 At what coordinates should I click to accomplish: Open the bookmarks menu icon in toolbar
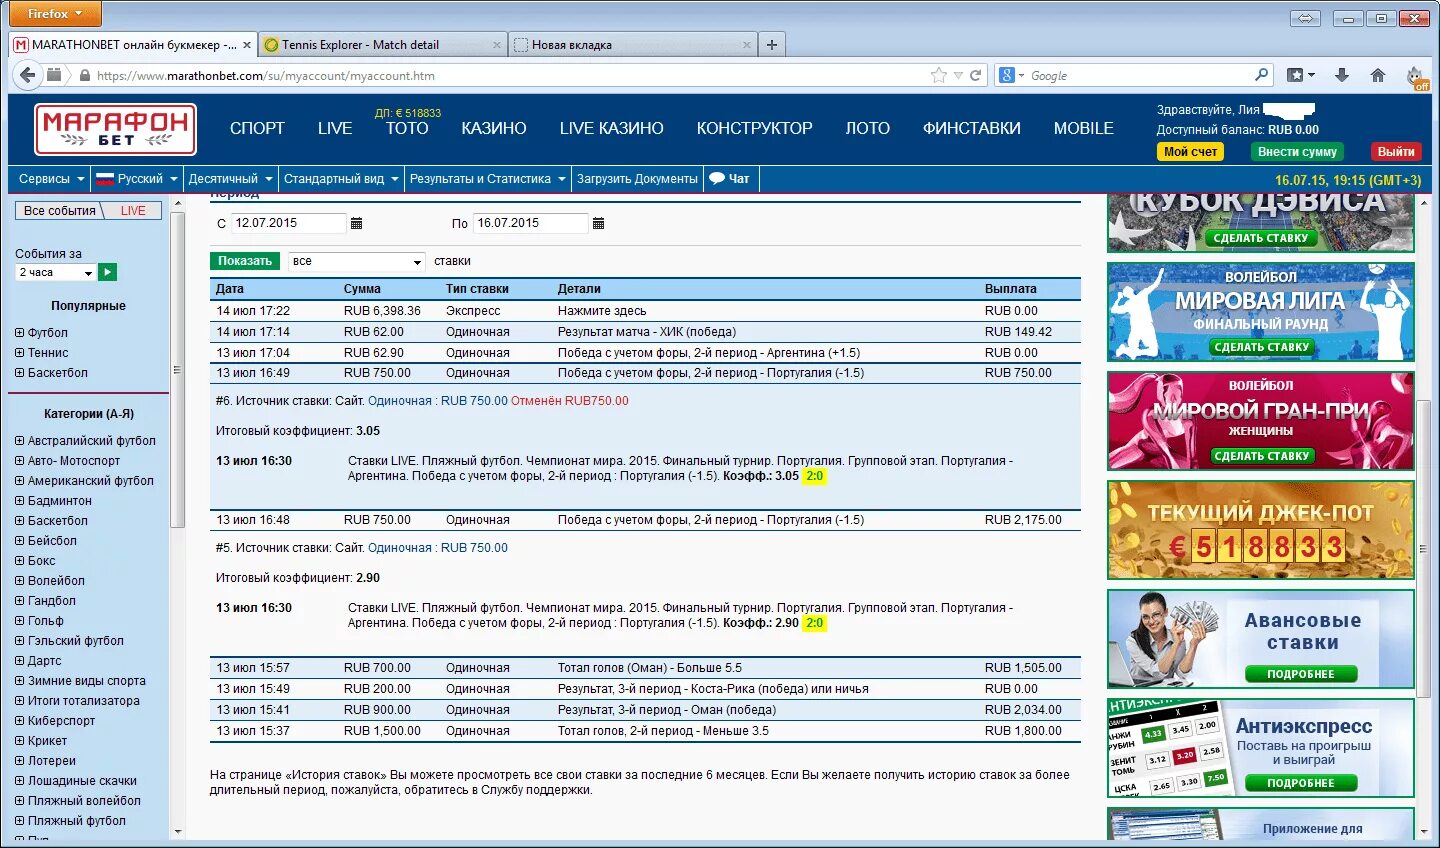(1301, 75)
